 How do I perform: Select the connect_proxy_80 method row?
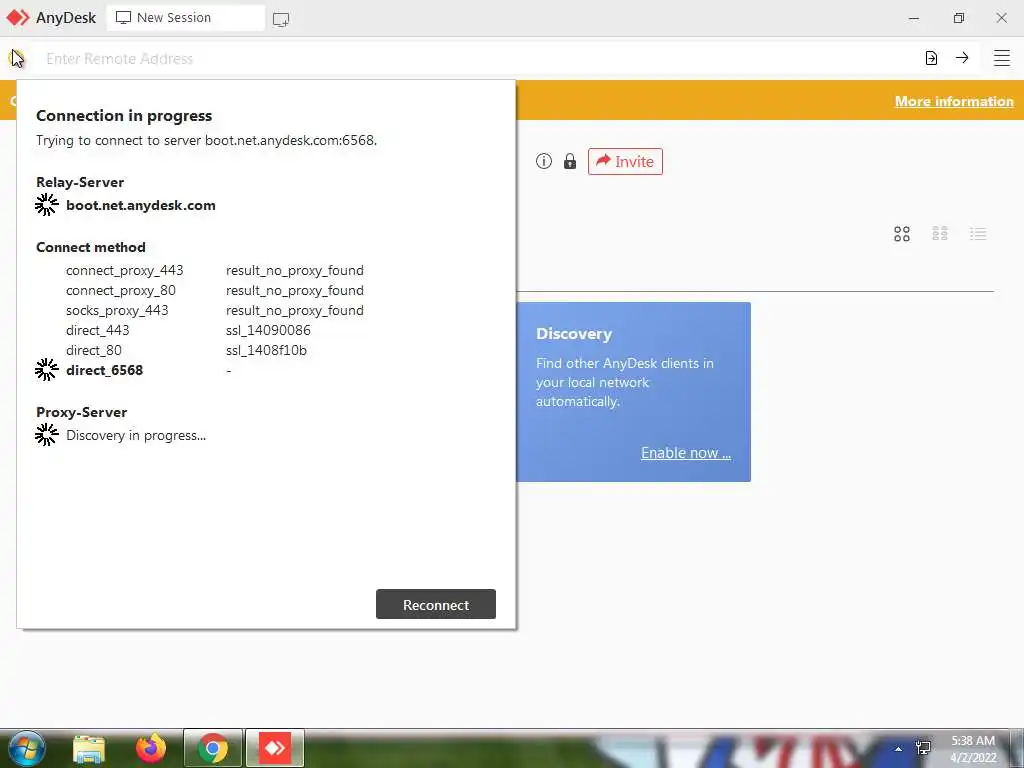point(215,291)
